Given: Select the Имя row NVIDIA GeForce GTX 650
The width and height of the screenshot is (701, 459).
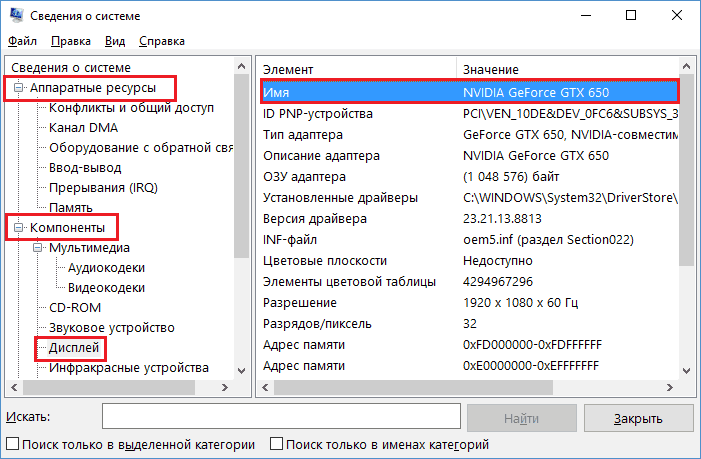Looking at the screenshot, I should [469, 93].
